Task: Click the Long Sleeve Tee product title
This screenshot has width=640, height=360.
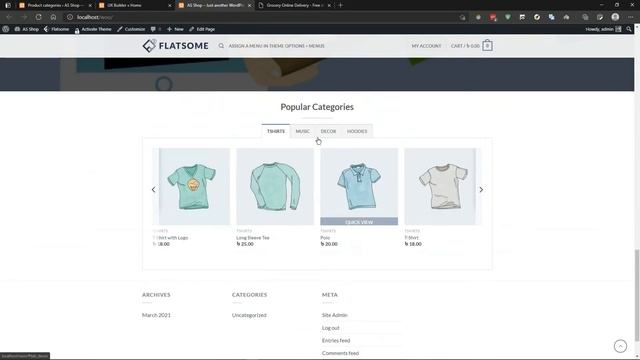Action: coord(253,238)
